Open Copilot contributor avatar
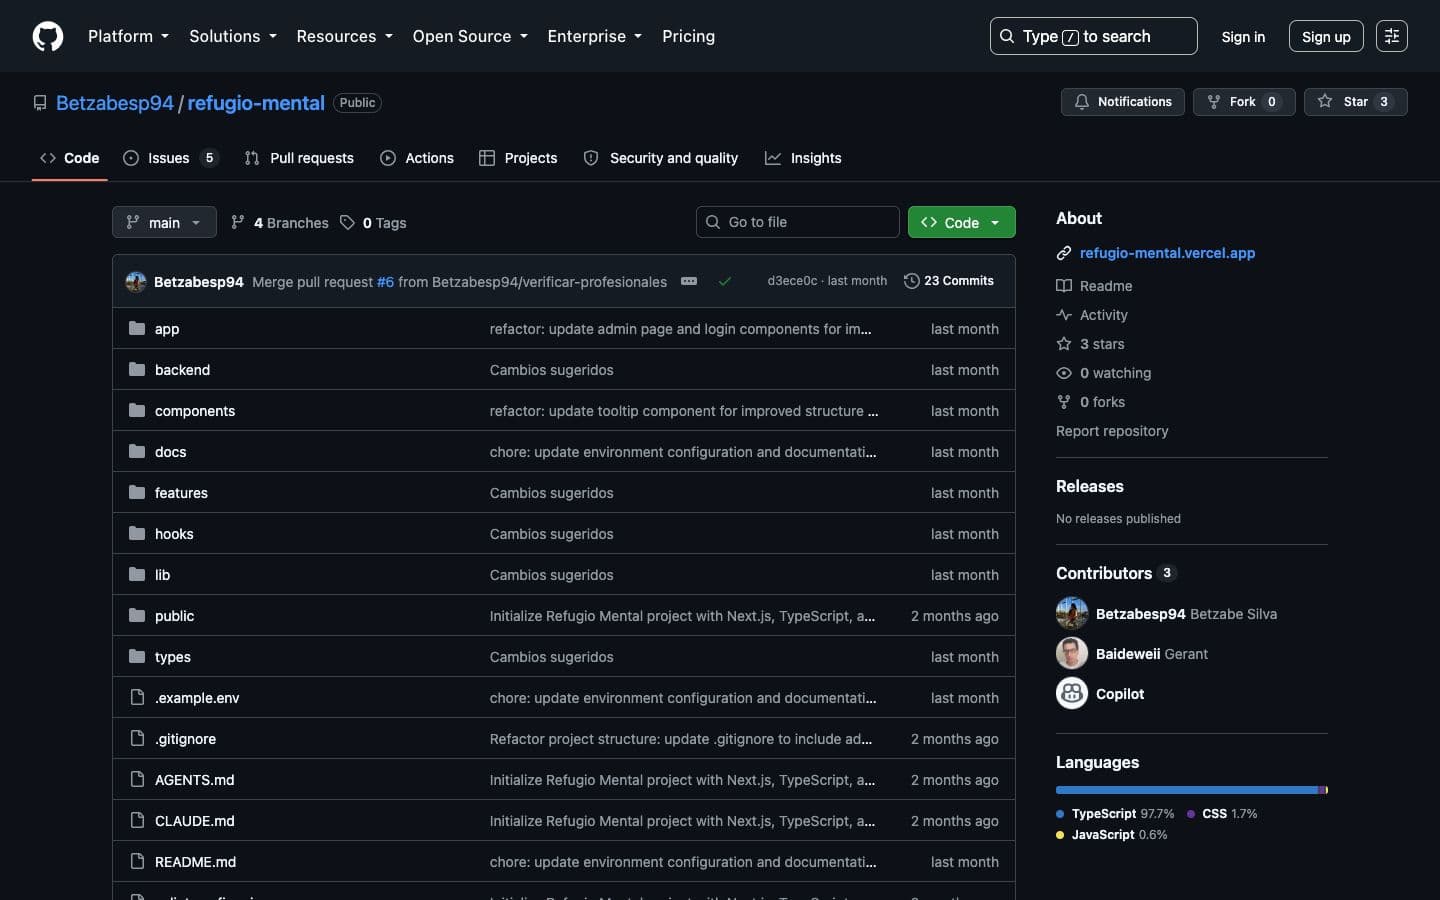Viewport: 1440px width, 900px height. [1072, 693]
